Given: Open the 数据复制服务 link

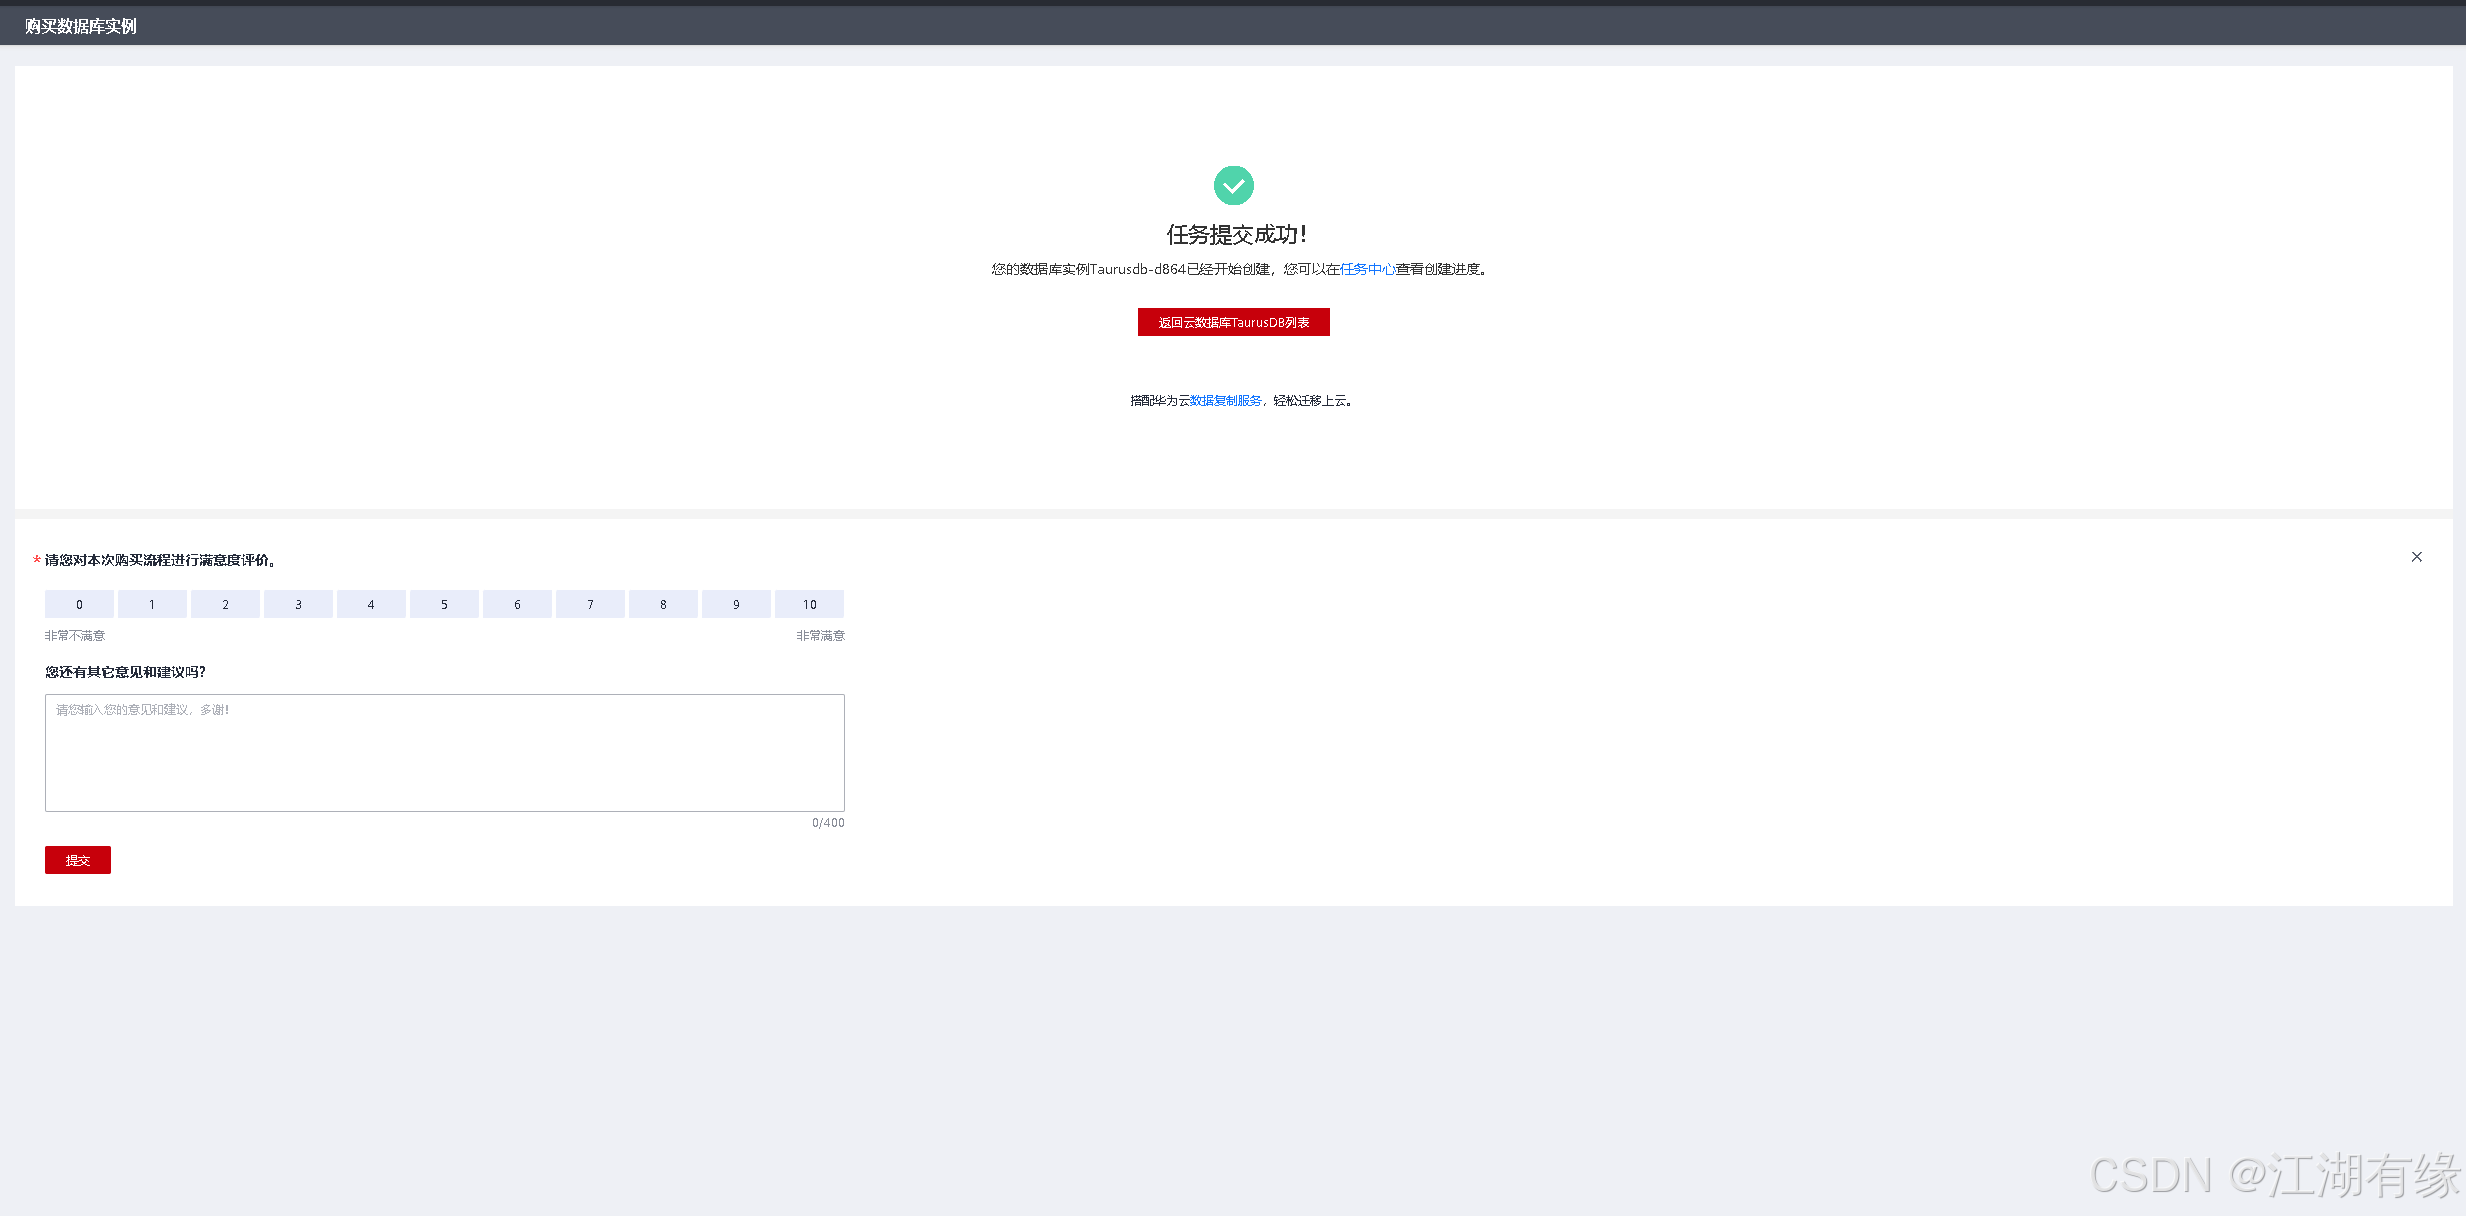Looking at the screenshot, I should click(x=1225, y=401).
